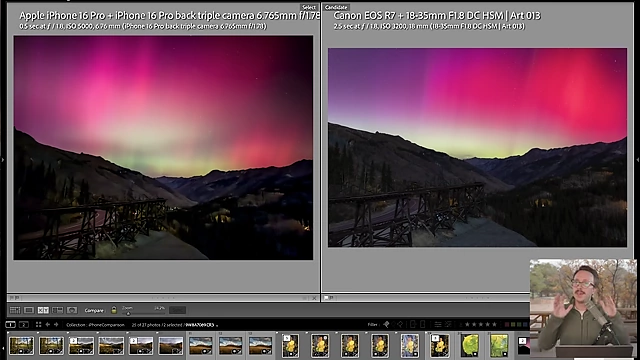Filter by rejected photos flag icon

(x=400, y=324)
